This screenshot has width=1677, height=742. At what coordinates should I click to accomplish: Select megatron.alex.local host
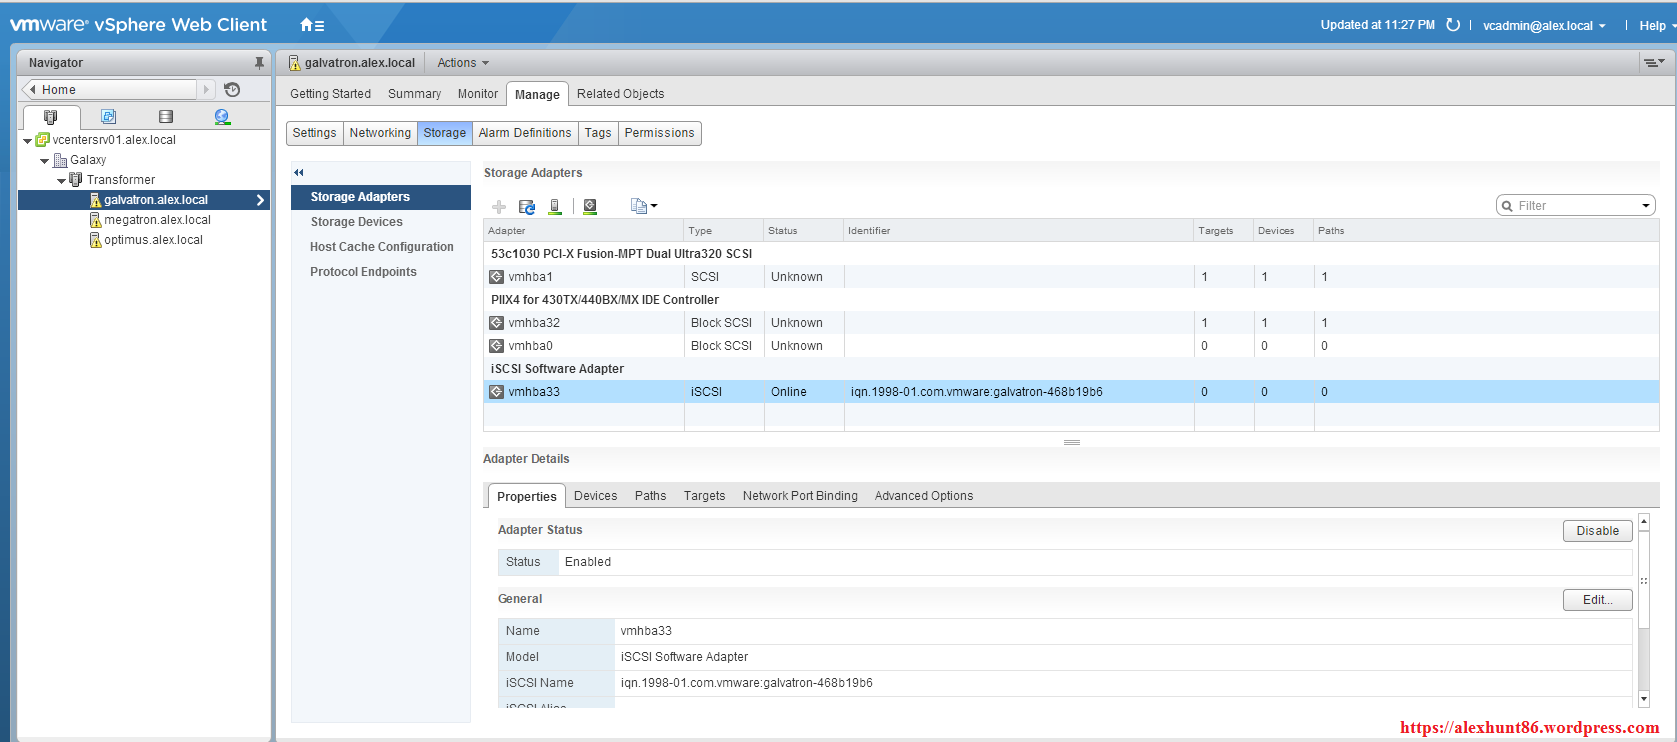(157, 220)
